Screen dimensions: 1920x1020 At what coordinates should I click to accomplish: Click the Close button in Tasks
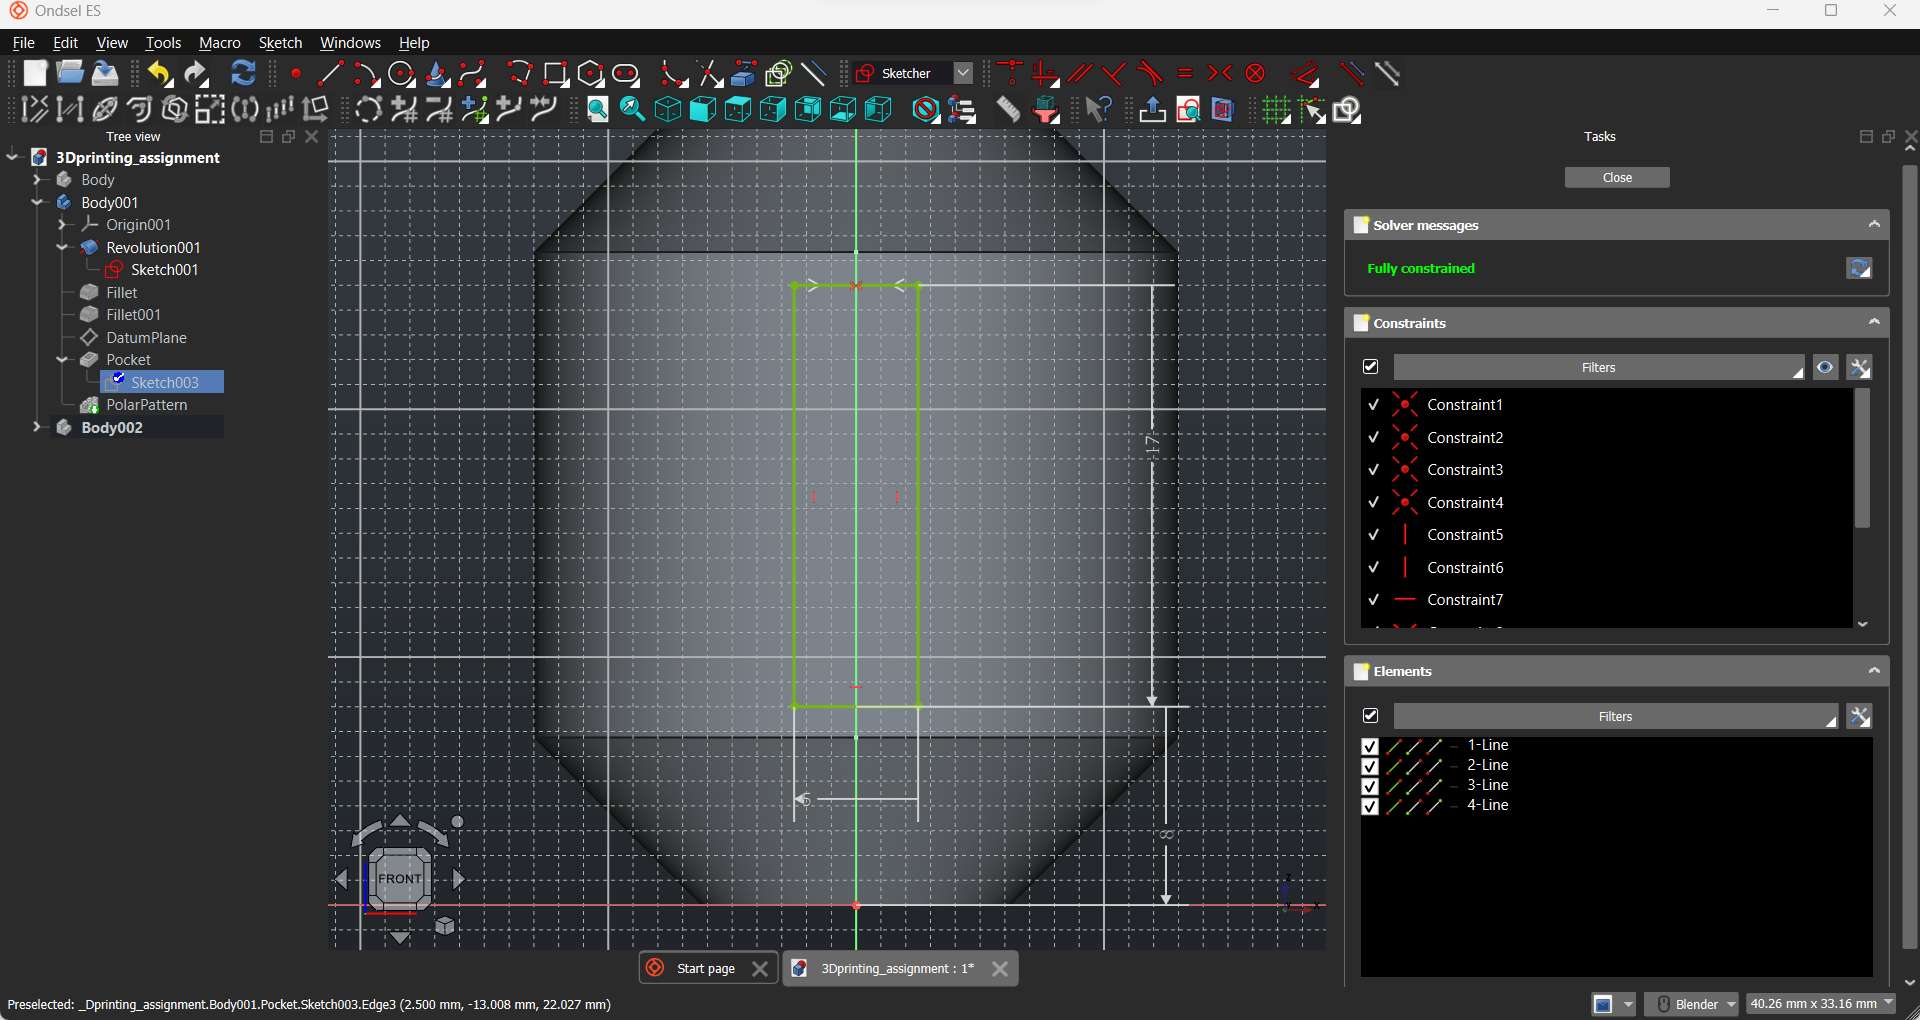click(x=1617, y=177)
